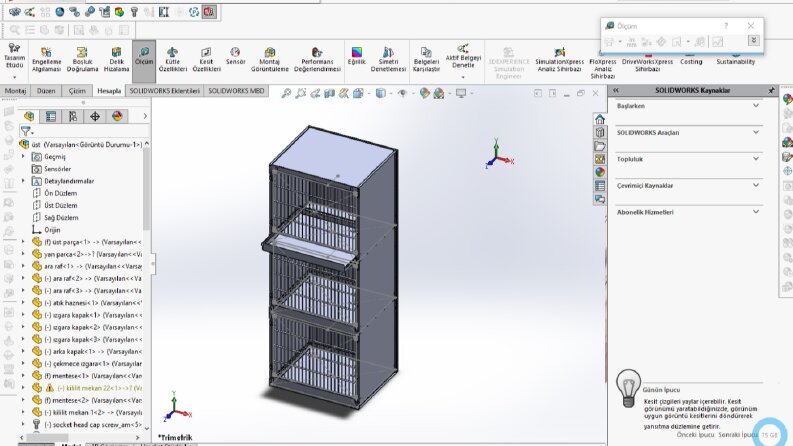
Task: Open the Appearances task pane tab
Action: click(600, 172)
